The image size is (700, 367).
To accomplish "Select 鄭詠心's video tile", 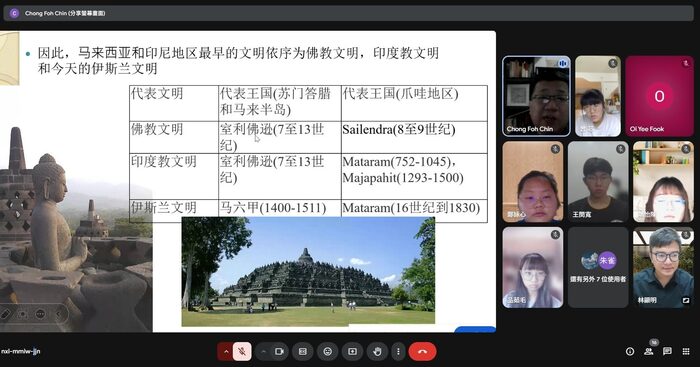I will point(533,182).
